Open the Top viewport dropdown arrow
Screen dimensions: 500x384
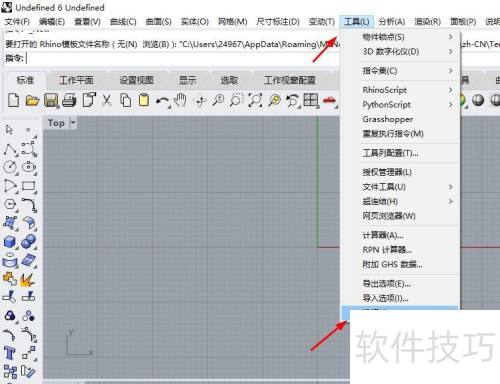pos(73,123)
